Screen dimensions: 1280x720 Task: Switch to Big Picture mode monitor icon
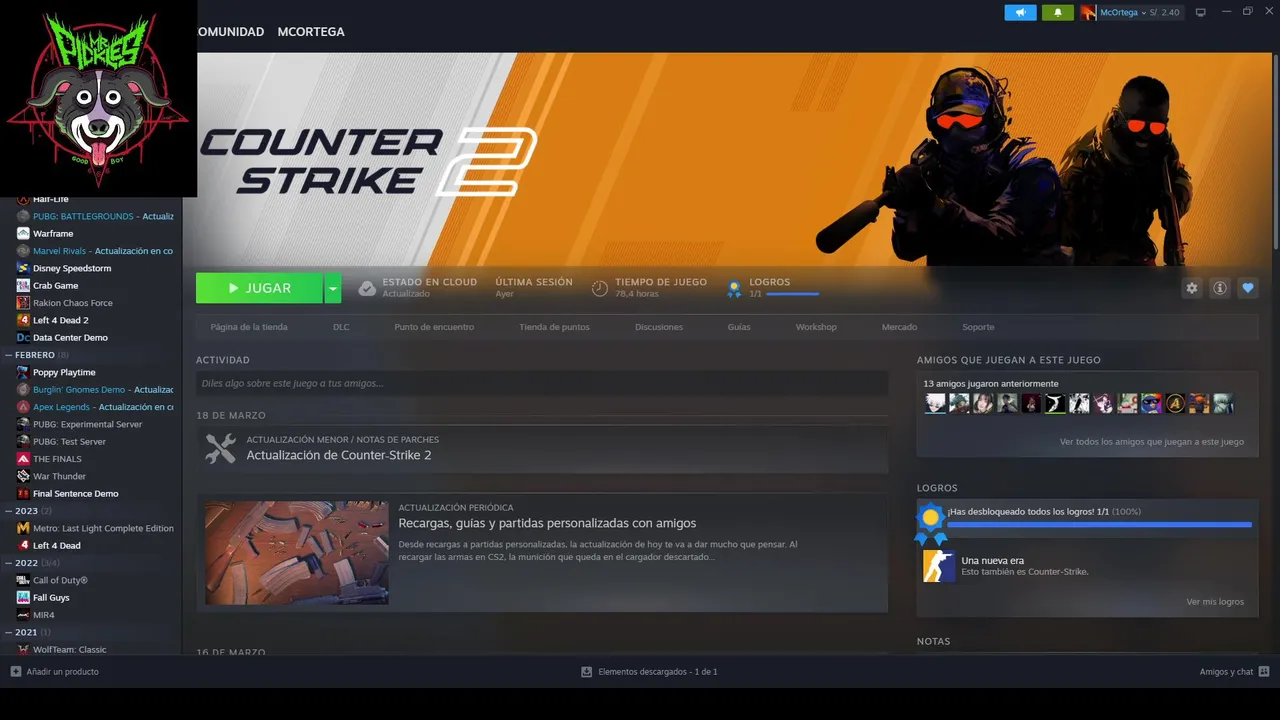point(1201,12)
